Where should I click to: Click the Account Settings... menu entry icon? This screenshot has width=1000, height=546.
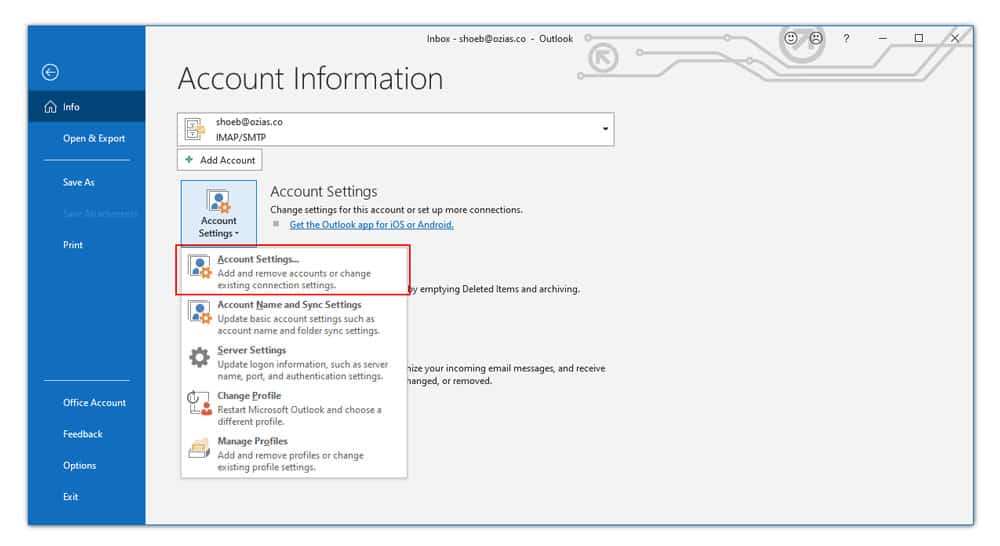click(x=200, y=267)
